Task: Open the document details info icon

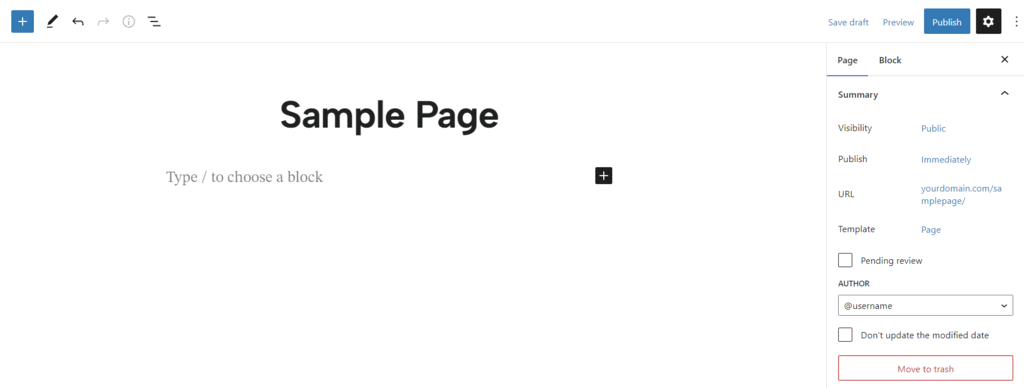Action: coord(129,22)
